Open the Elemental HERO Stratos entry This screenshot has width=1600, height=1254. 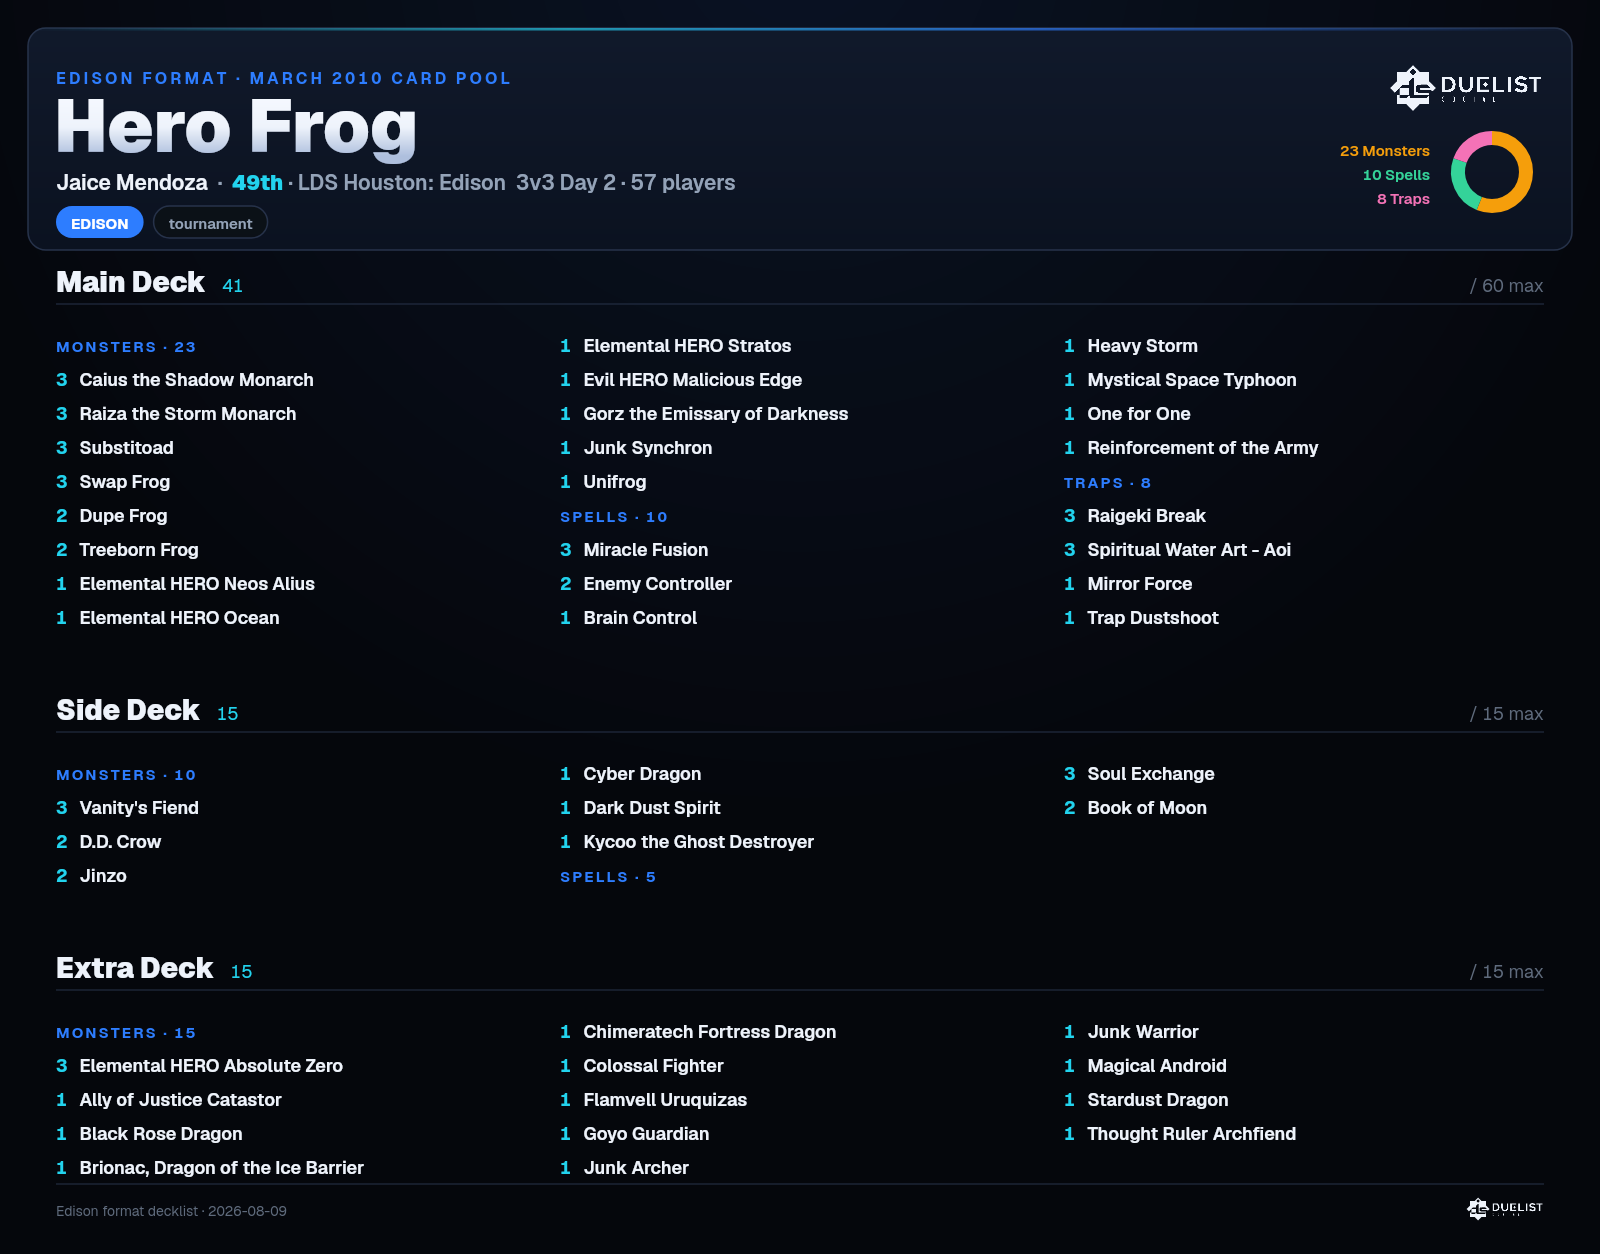[x=676, y=346]
